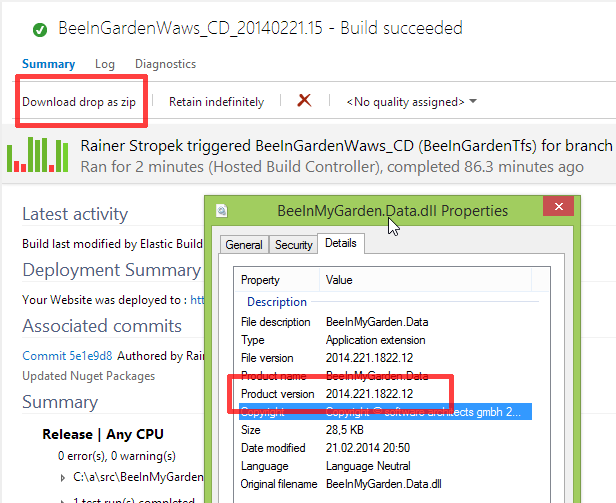This screenshot has height=503, width=616.
Task: Open the Diagnostics tab
Action: click(165, 64)
